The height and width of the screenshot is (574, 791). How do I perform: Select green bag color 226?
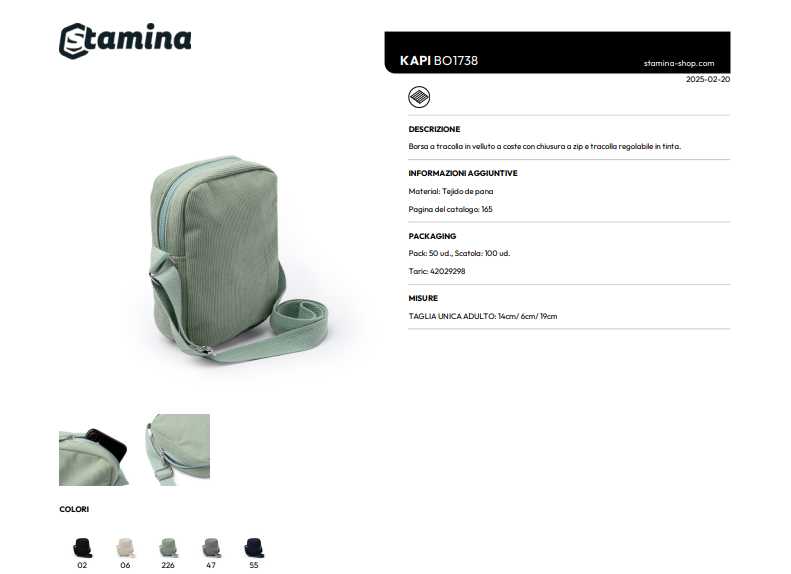point(168,548)
